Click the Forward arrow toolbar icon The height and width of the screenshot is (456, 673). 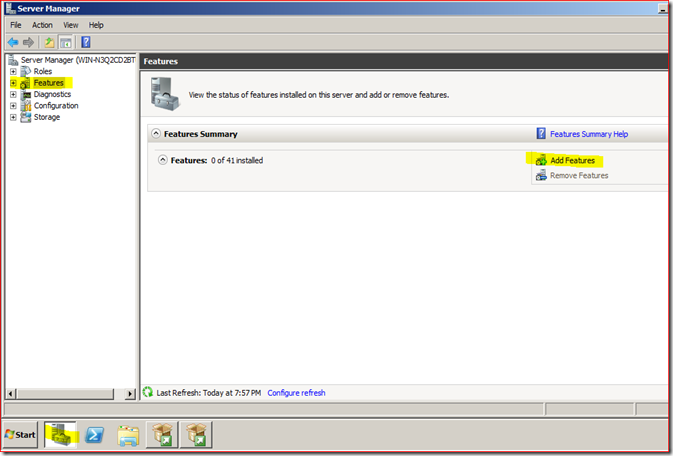coord(28,42)
